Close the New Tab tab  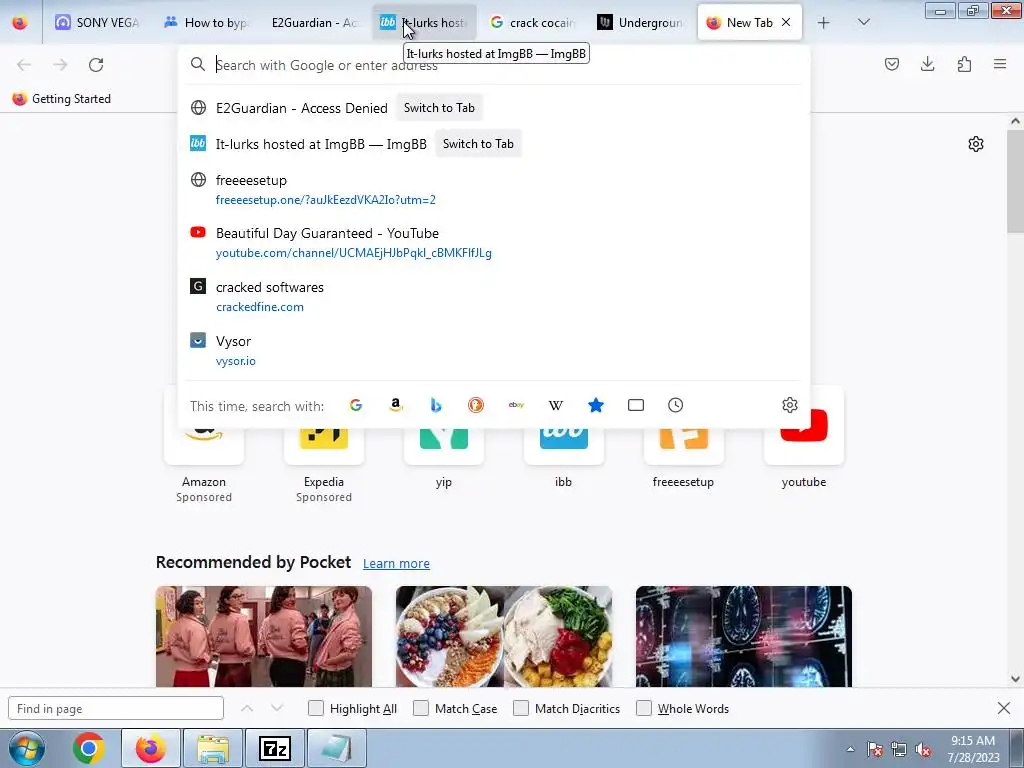pyautogui.click(x=786, y=22)
